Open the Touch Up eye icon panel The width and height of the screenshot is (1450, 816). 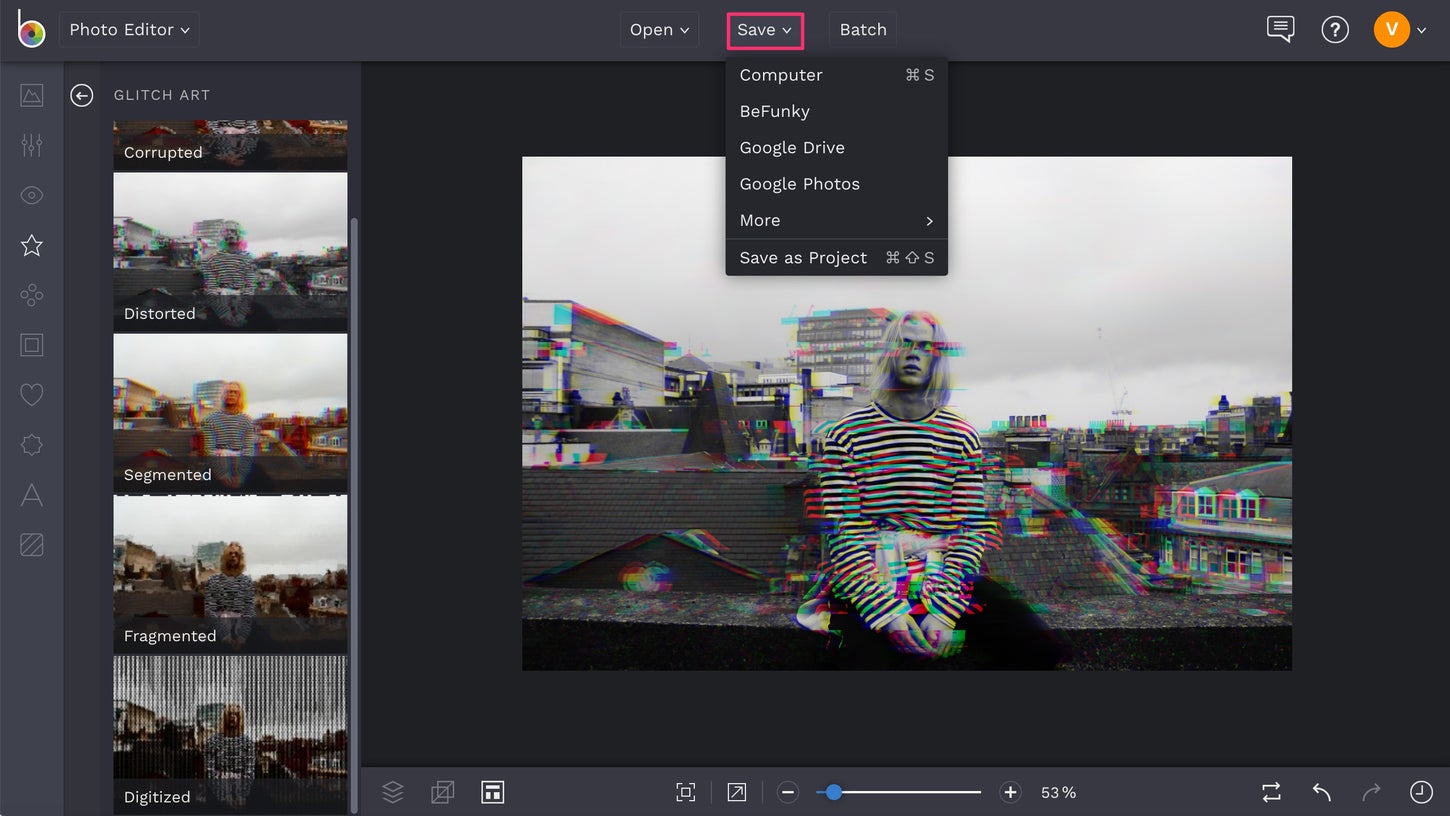(31, 195)
